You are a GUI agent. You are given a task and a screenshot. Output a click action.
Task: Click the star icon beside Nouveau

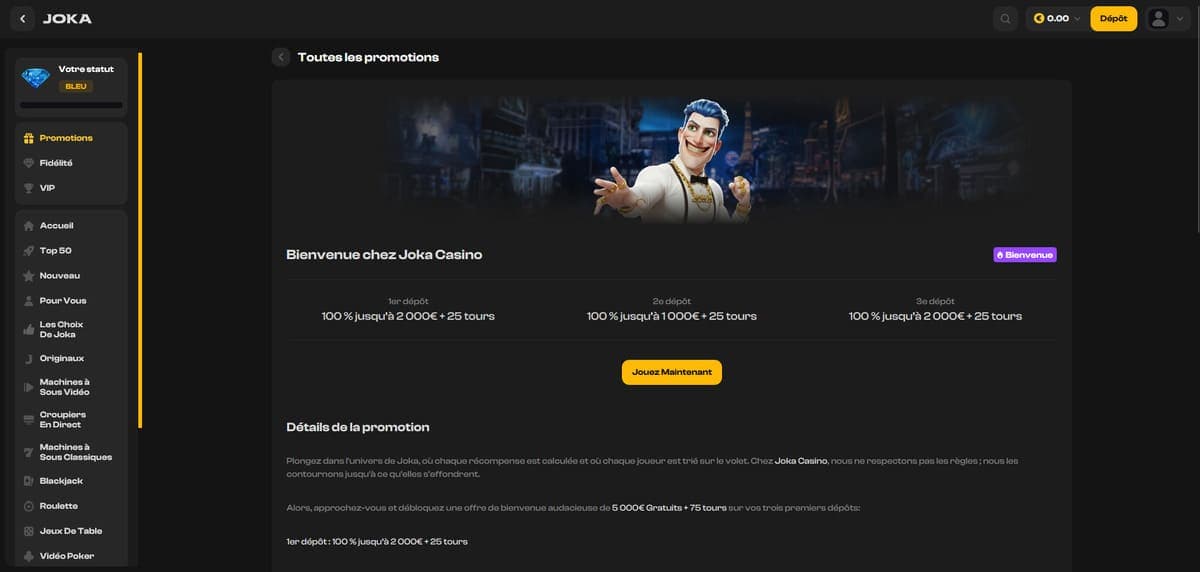(28, 276)
